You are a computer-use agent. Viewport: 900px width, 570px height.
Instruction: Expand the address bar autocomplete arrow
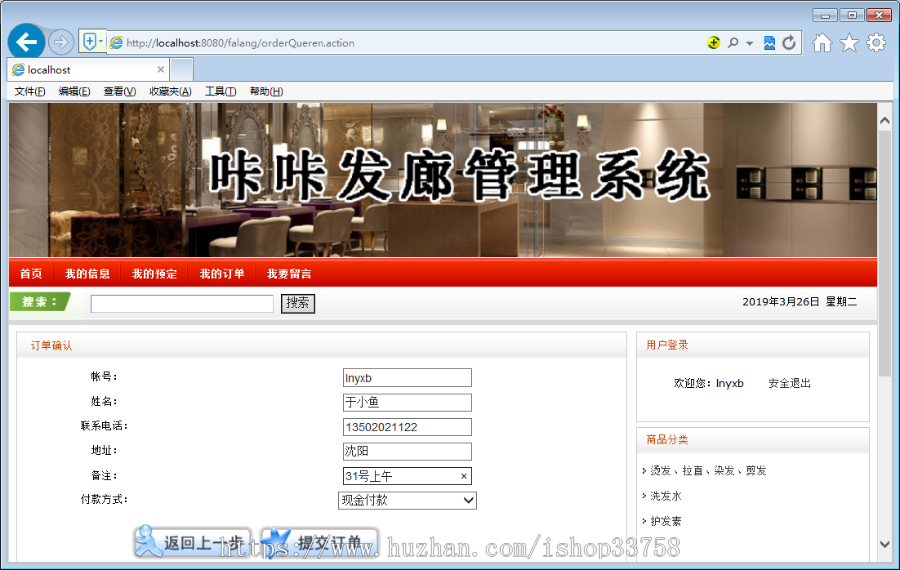(750, 43)
